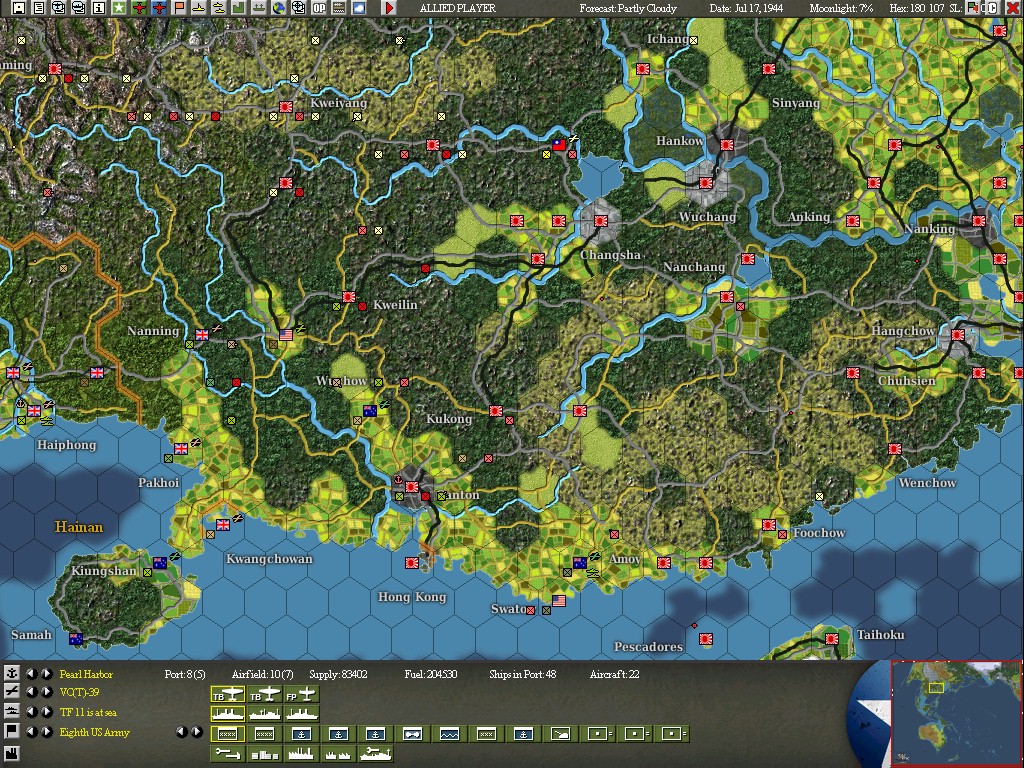Toggle the tank armor unit filter

click(x=412, y=734)
